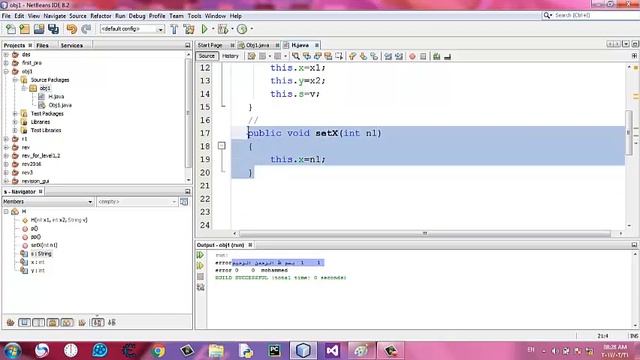The height and width of the screenshot is (360, 640).
Task: Run the project with green play icon
Action: 204,29
